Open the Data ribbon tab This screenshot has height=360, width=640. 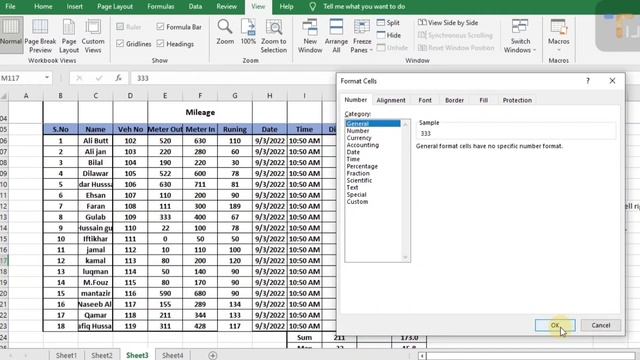point(195,7)
